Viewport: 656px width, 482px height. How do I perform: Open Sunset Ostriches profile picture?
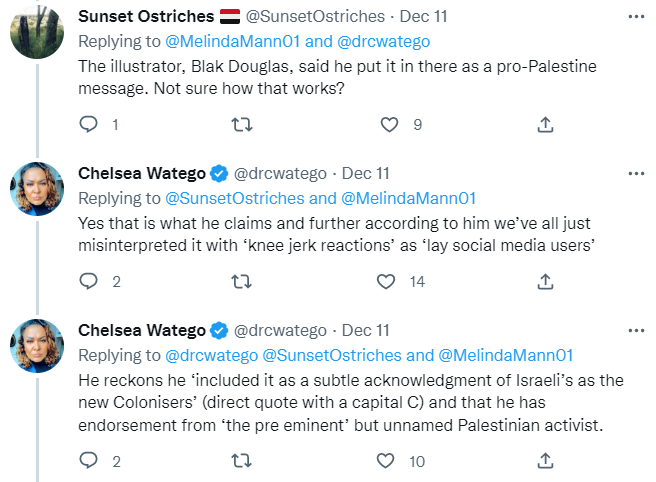[37, 31]
